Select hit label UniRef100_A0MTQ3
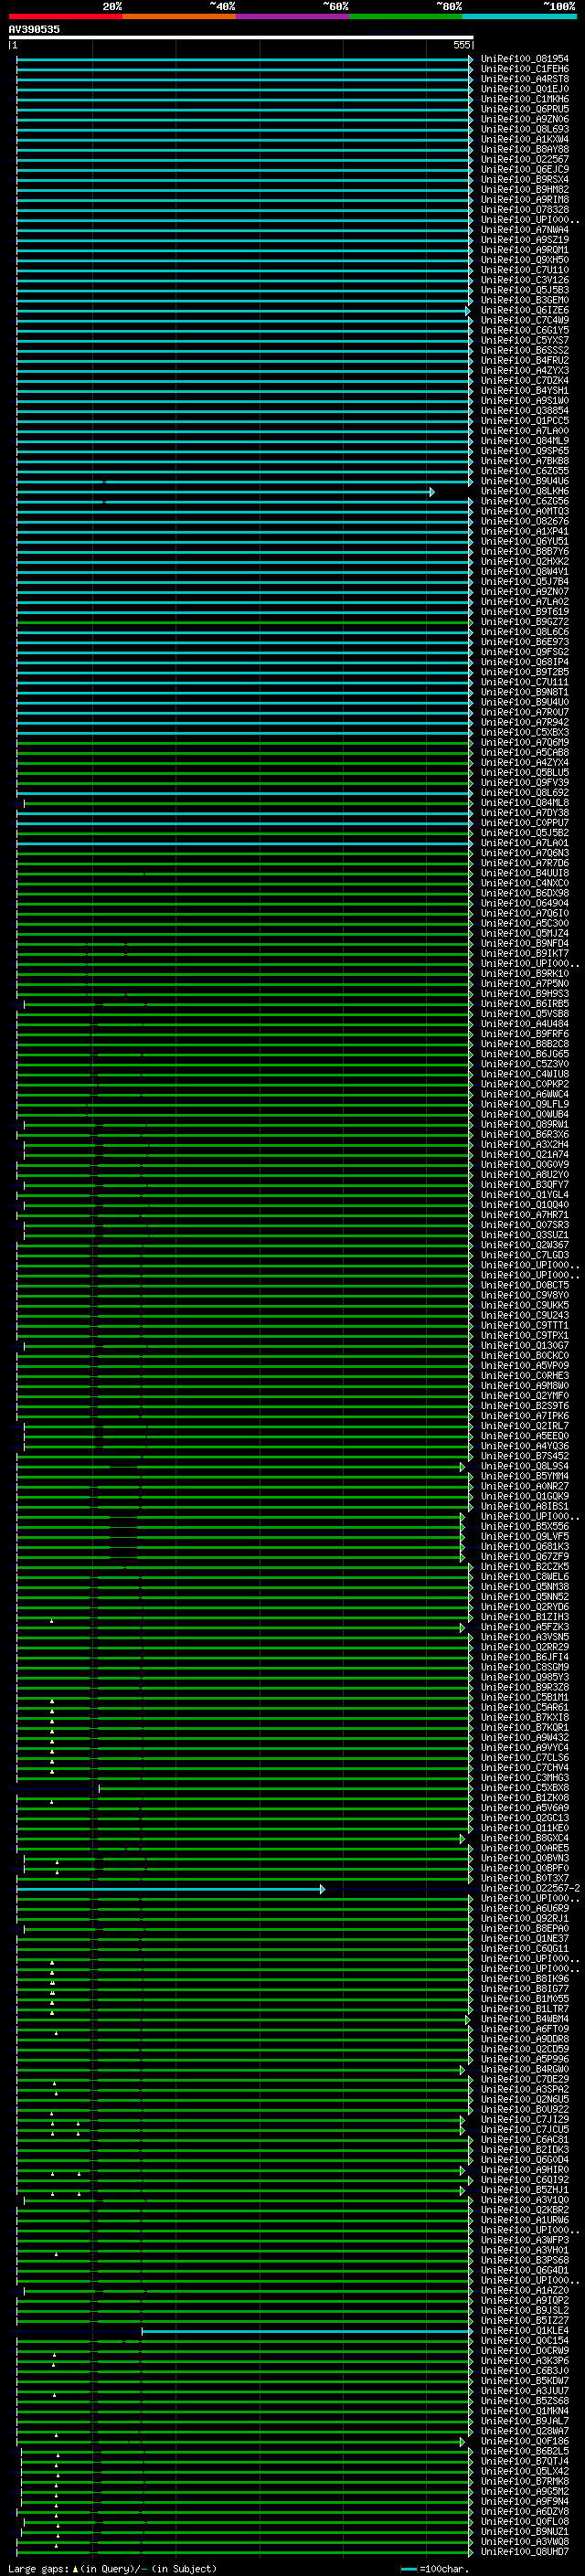Viewport: 585px width, 2576px height. coord(525,511)
